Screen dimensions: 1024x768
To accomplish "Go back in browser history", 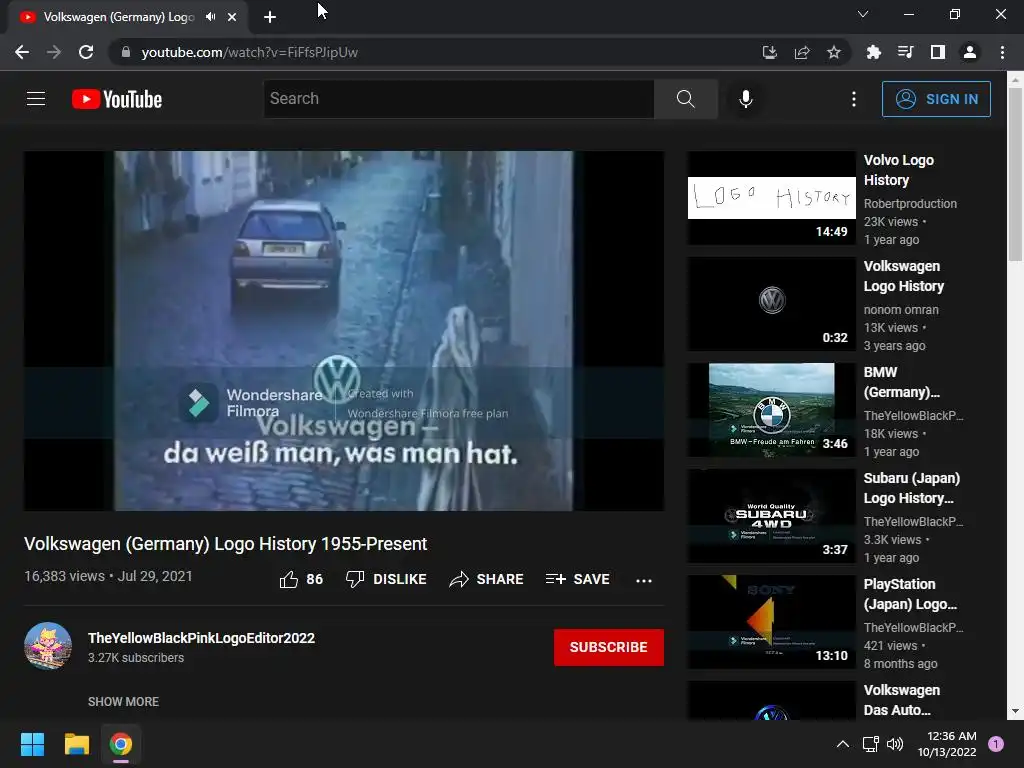I will point(22,52).
